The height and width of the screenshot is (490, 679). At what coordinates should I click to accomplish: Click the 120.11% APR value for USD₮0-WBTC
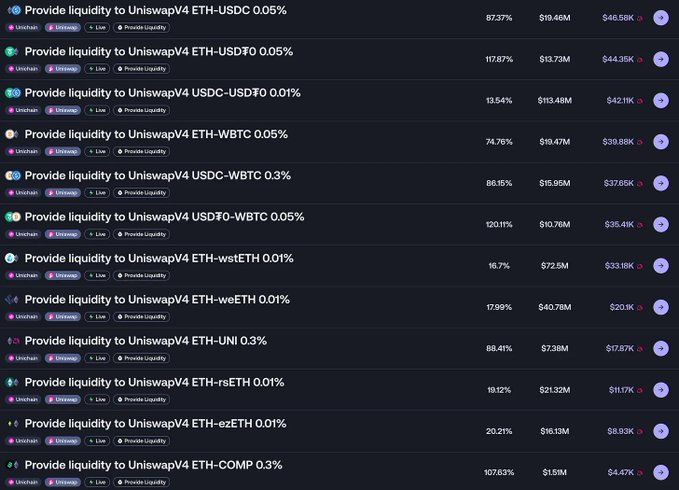[x=499, y=224]
